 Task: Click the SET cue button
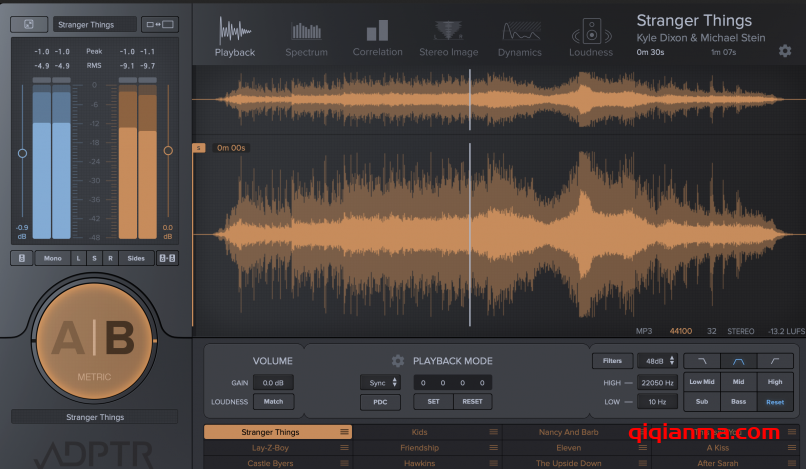(433, 402)
